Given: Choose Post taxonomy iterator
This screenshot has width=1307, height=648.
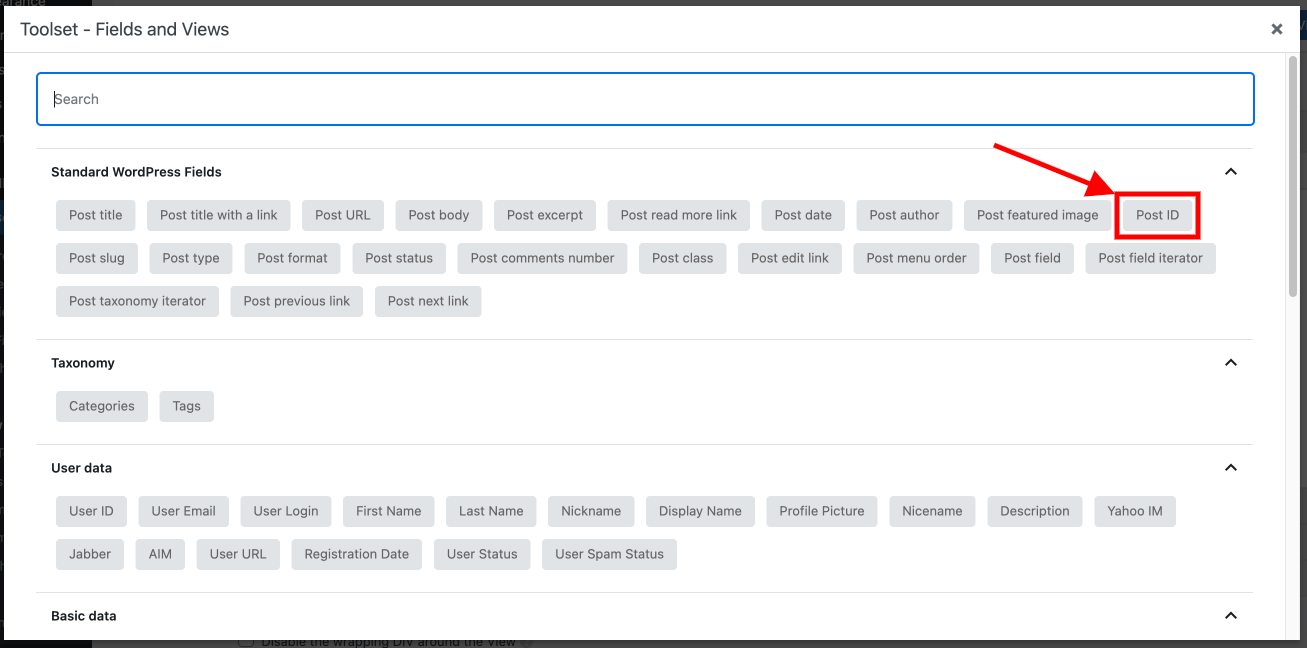Looking at the screenshot, I should [x=138, y=301].
